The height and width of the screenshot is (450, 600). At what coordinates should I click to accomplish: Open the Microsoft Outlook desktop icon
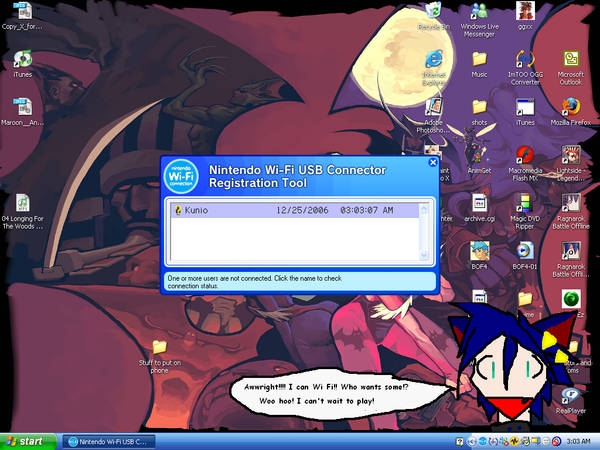[571, 58]
